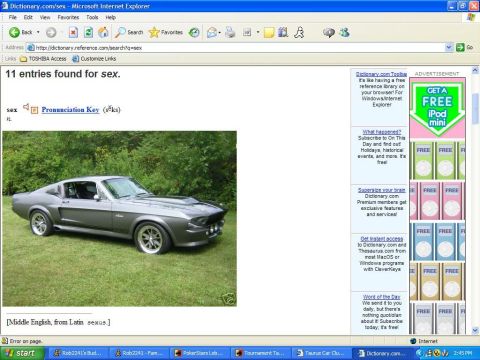Switch to PokerStars Lob... taskbar window
This screenshot has width=480, height=360.
201,353
